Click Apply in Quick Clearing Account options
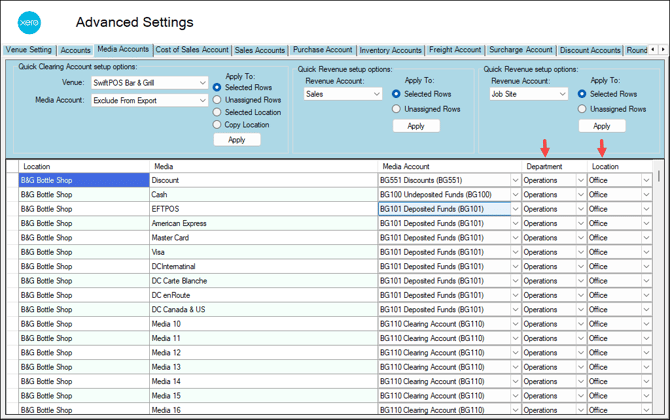The image size is (670, 420). 237,140
